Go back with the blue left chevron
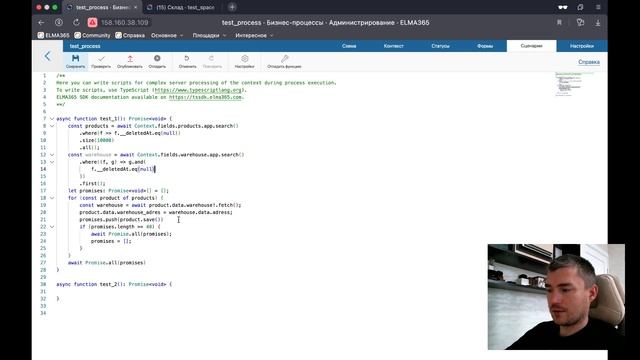This screenshot has height=360, width=640. 47,56
